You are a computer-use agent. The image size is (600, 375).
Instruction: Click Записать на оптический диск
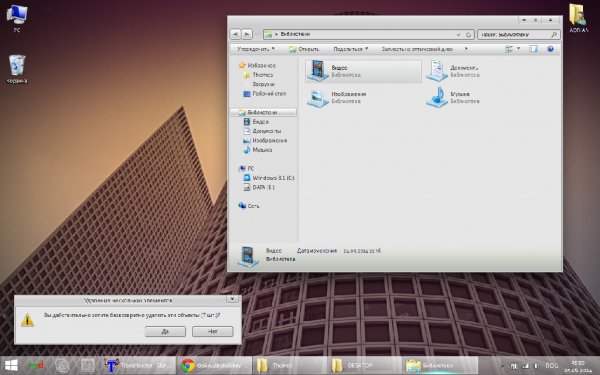tap(417, 49)
